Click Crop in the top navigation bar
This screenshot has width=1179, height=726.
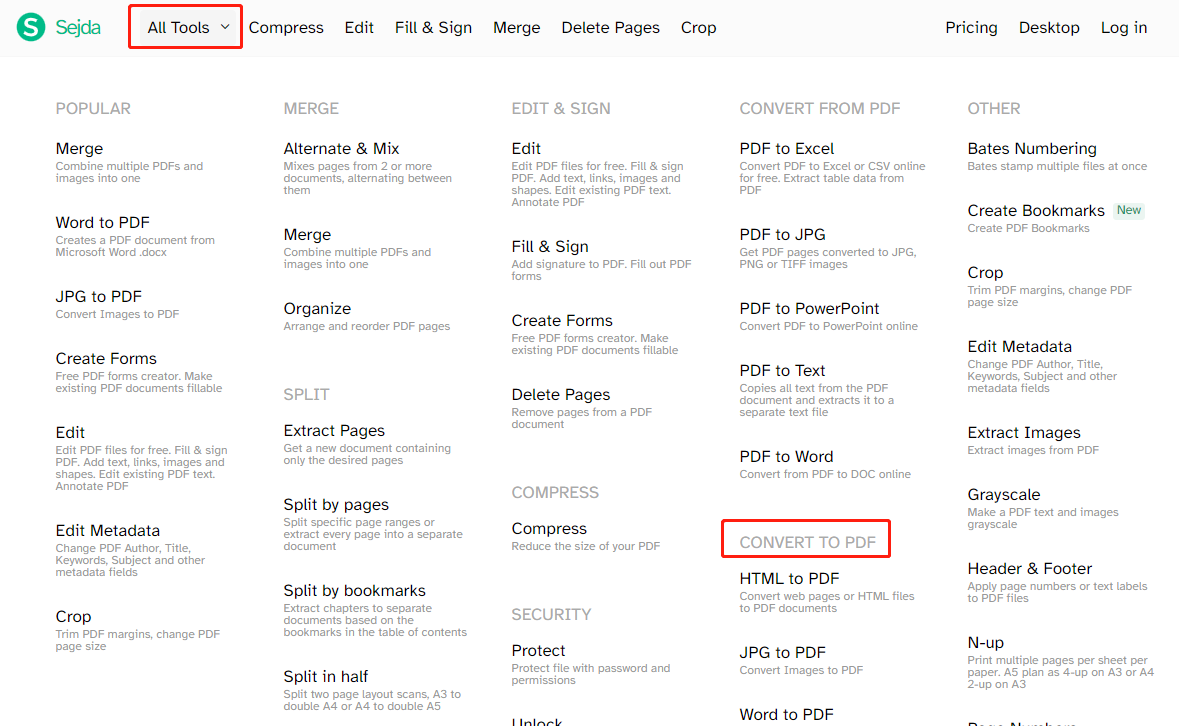point(699,28)
